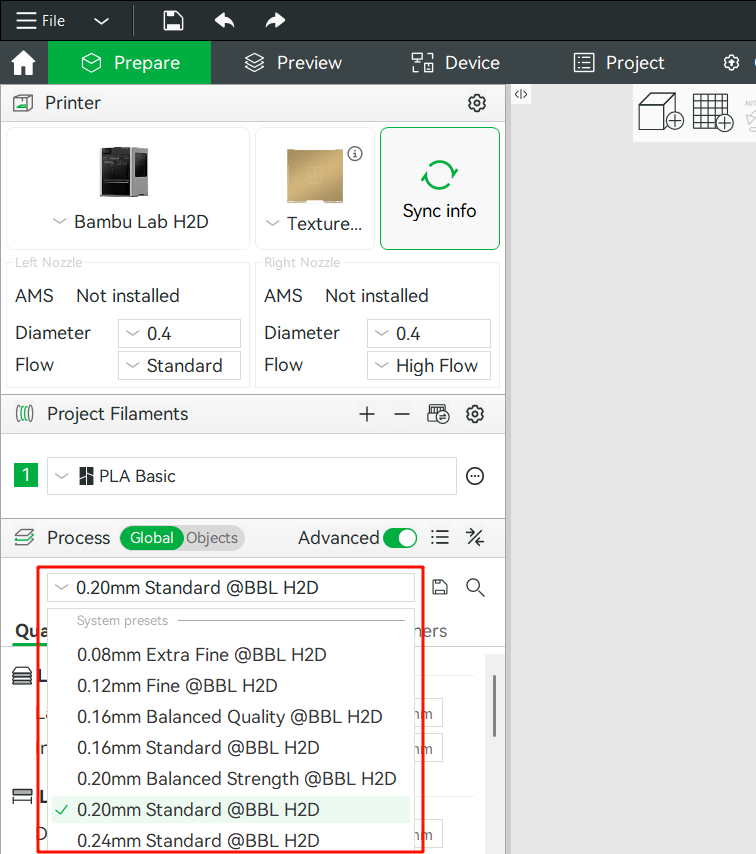Click the Save file icon in title bar
Image resolution: width=756 pixels, height=854 pixels.
[x=173, y=21]
